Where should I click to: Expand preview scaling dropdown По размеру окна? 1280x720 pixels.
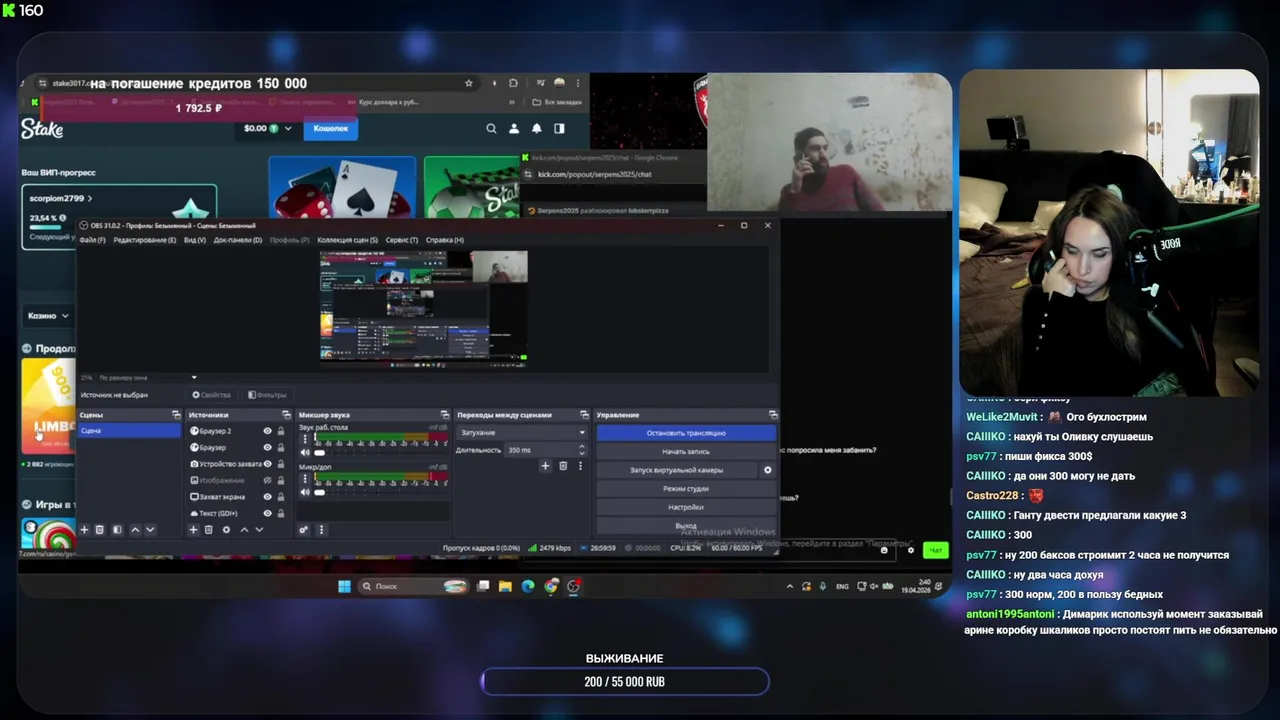point(194,377)
